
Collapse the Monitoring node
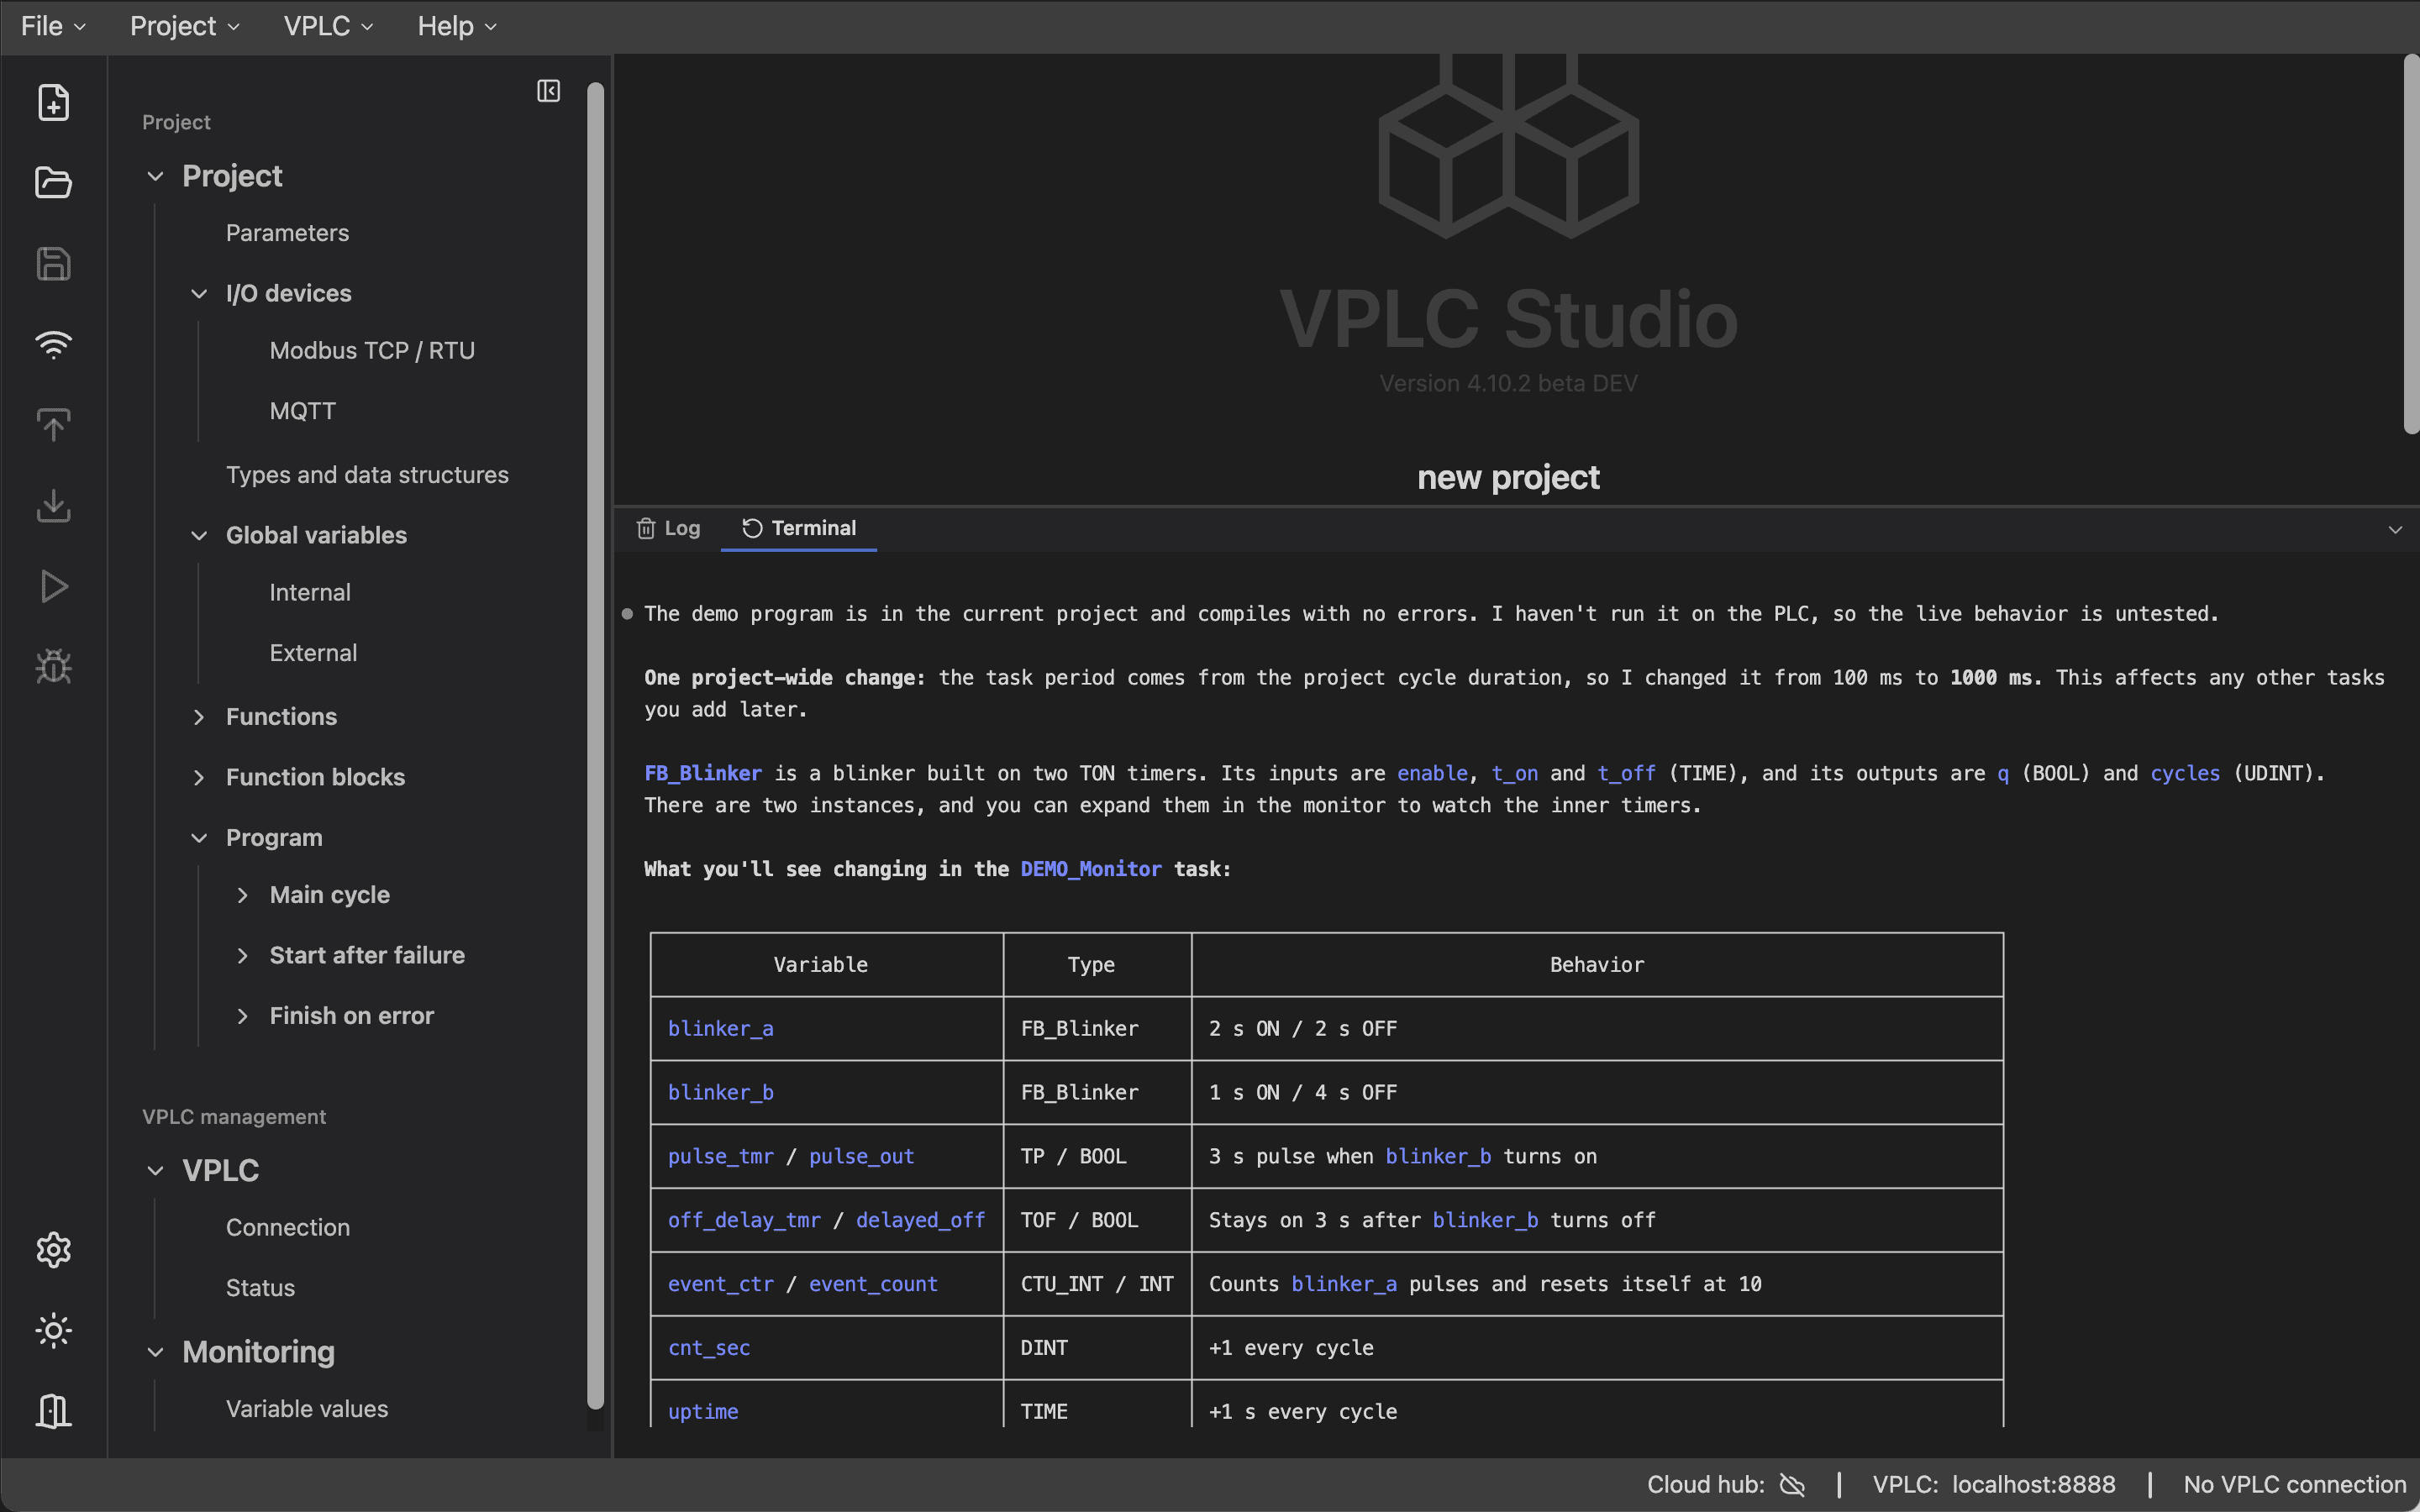pos(155,1352)
